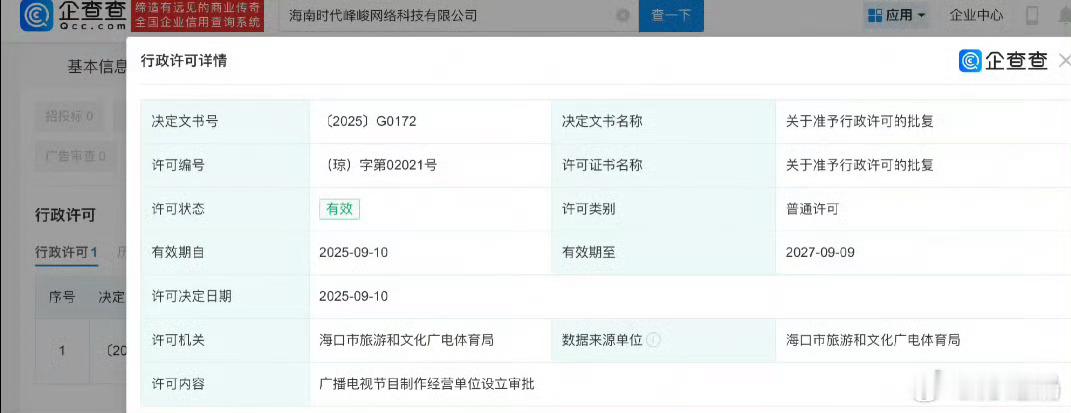Click the 企查查 logo in dialog header
The image size is (1071, 413).
pos(1003,61)
